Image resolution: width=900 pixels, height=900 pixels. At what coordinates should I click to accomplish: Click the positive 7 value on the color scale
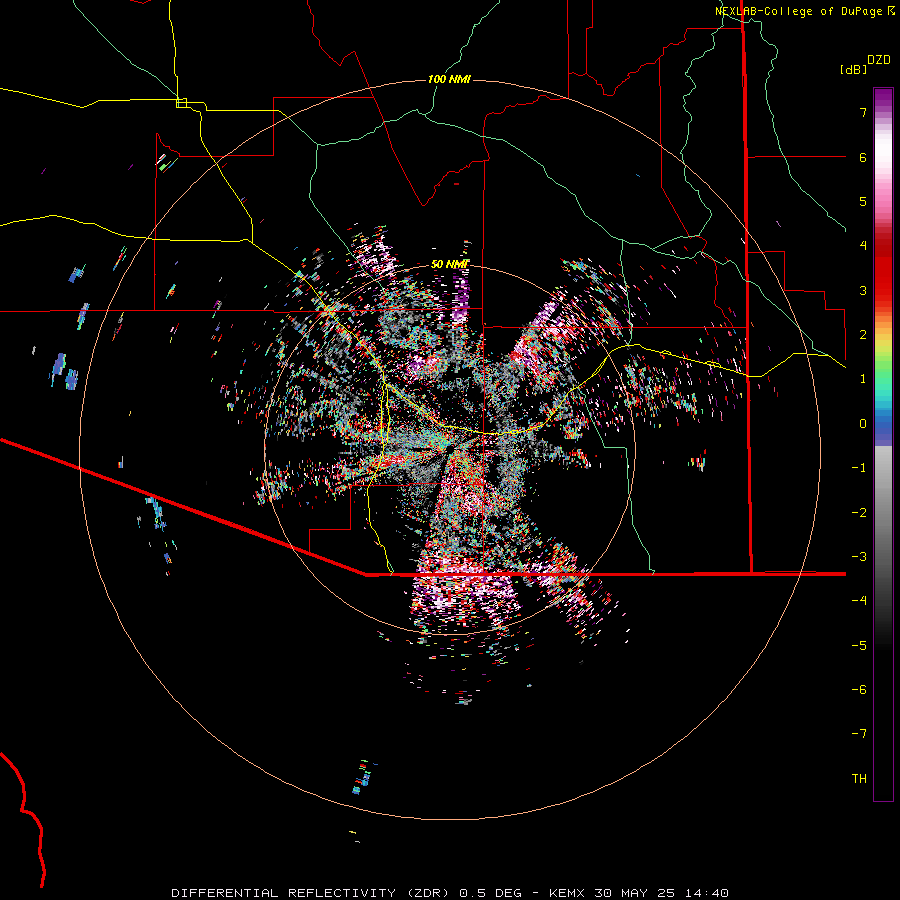coord(863,112)
